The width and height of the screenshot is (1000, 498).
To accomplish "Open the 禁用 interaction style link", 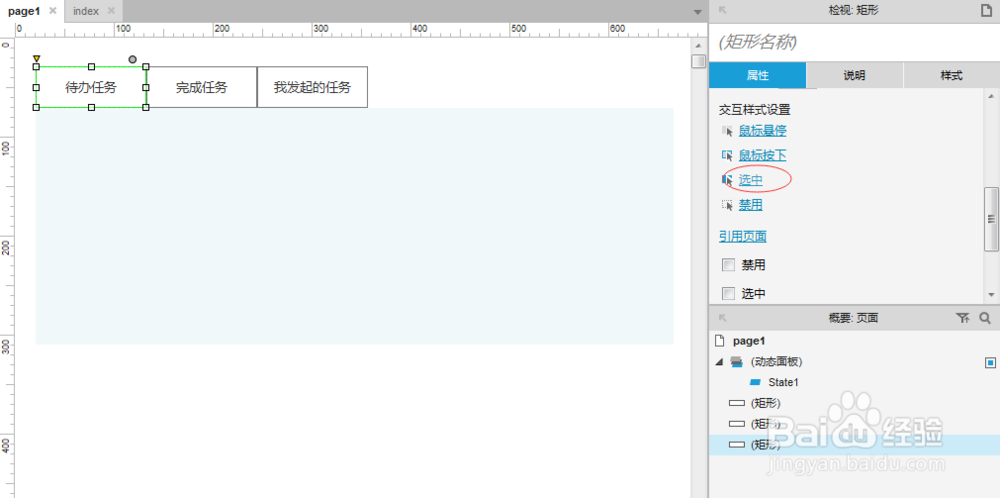I will point(751,205).
